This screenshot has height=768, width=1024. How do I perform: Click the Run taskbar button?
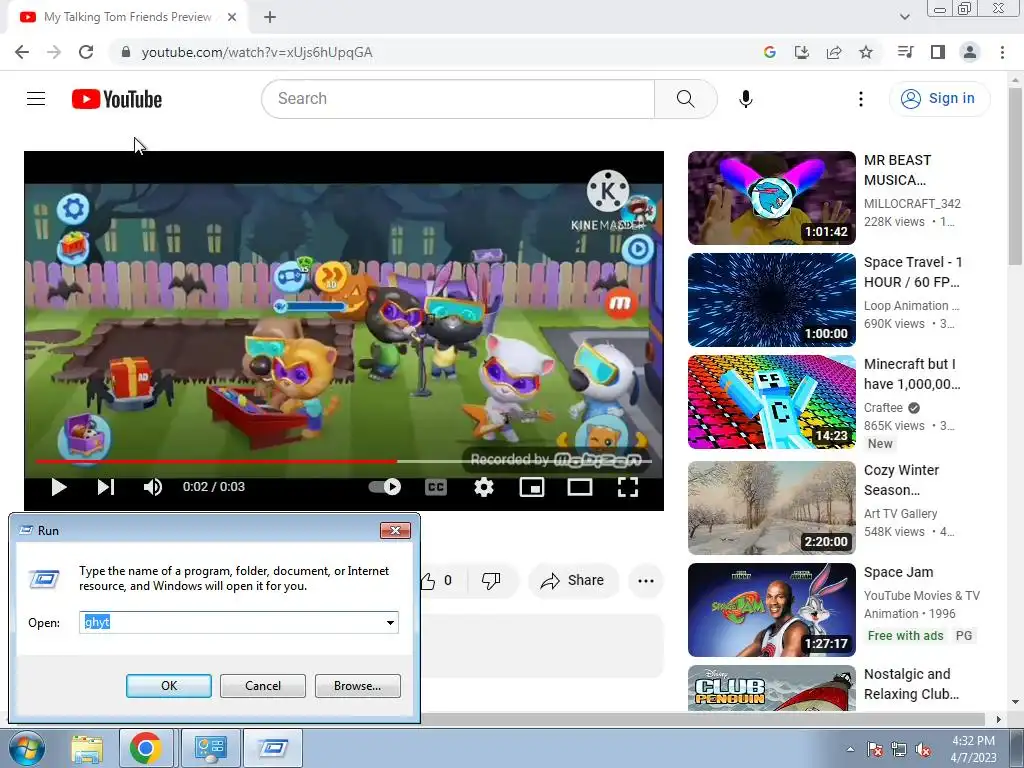tap(273, 748)
